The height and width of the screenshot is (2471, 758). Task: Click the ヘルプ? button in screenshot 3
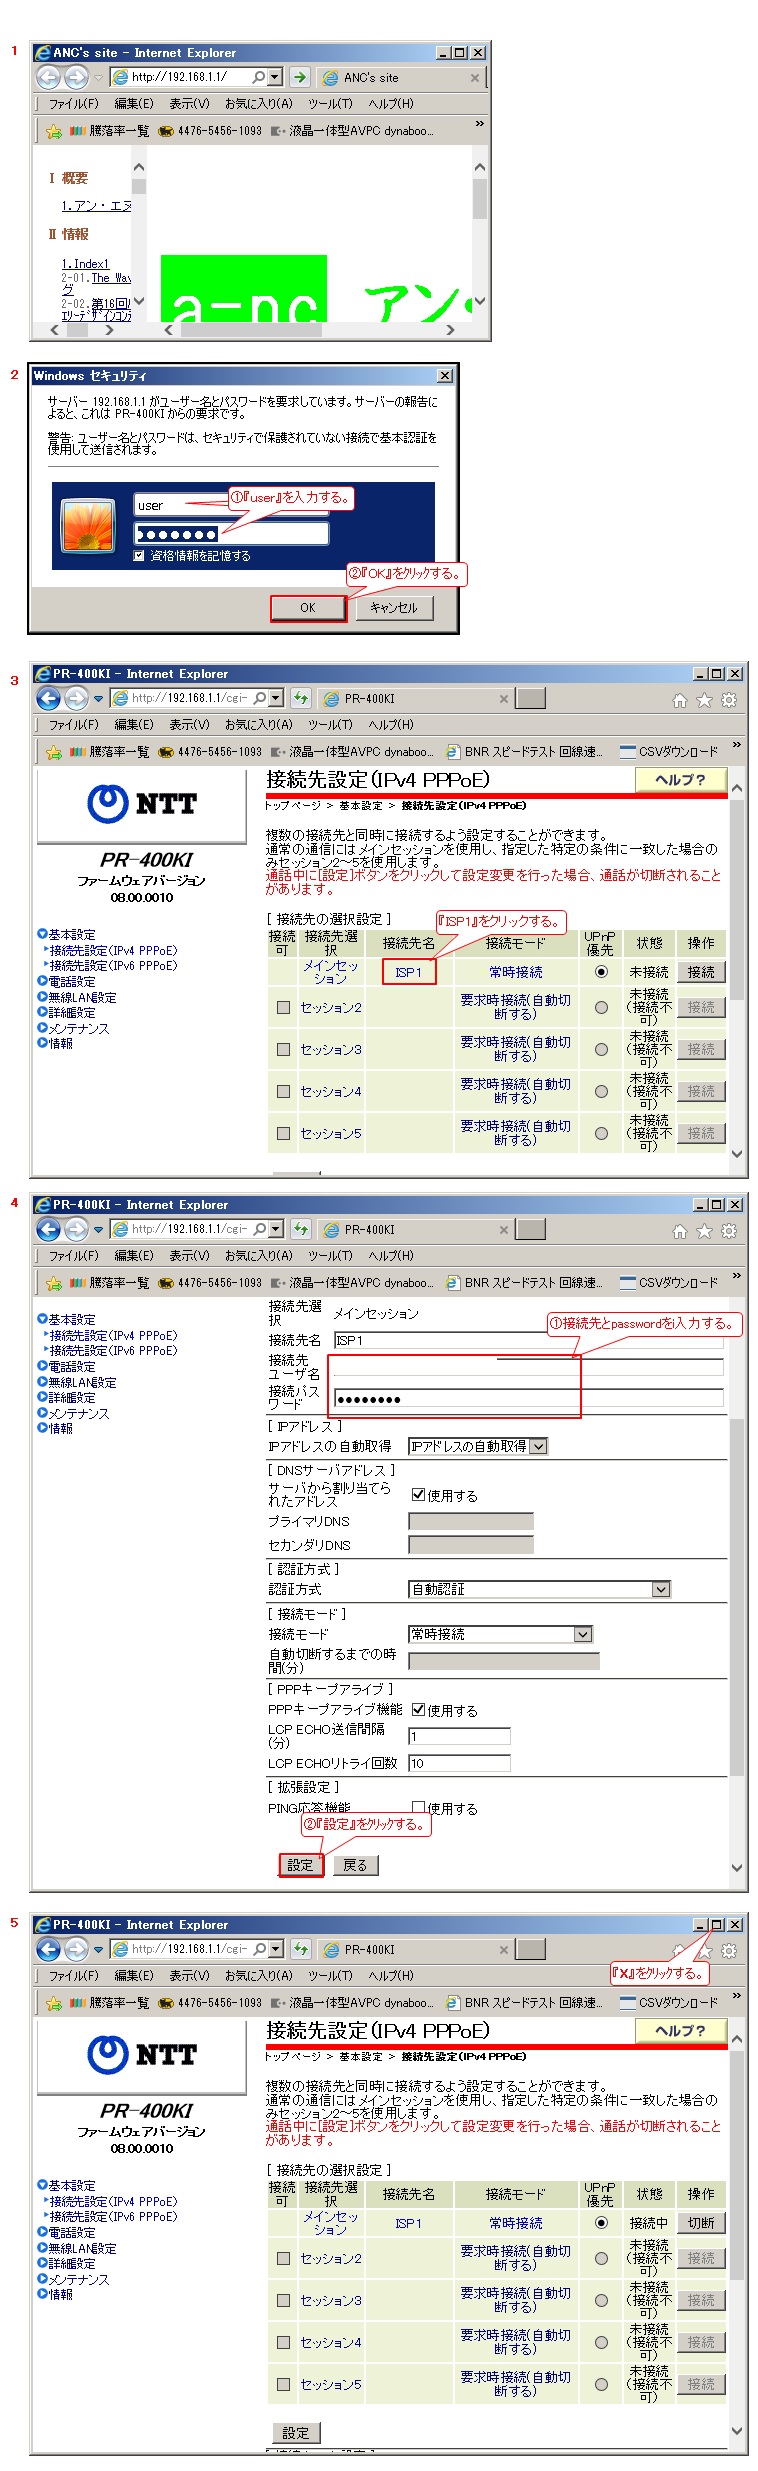pos(681,780)
